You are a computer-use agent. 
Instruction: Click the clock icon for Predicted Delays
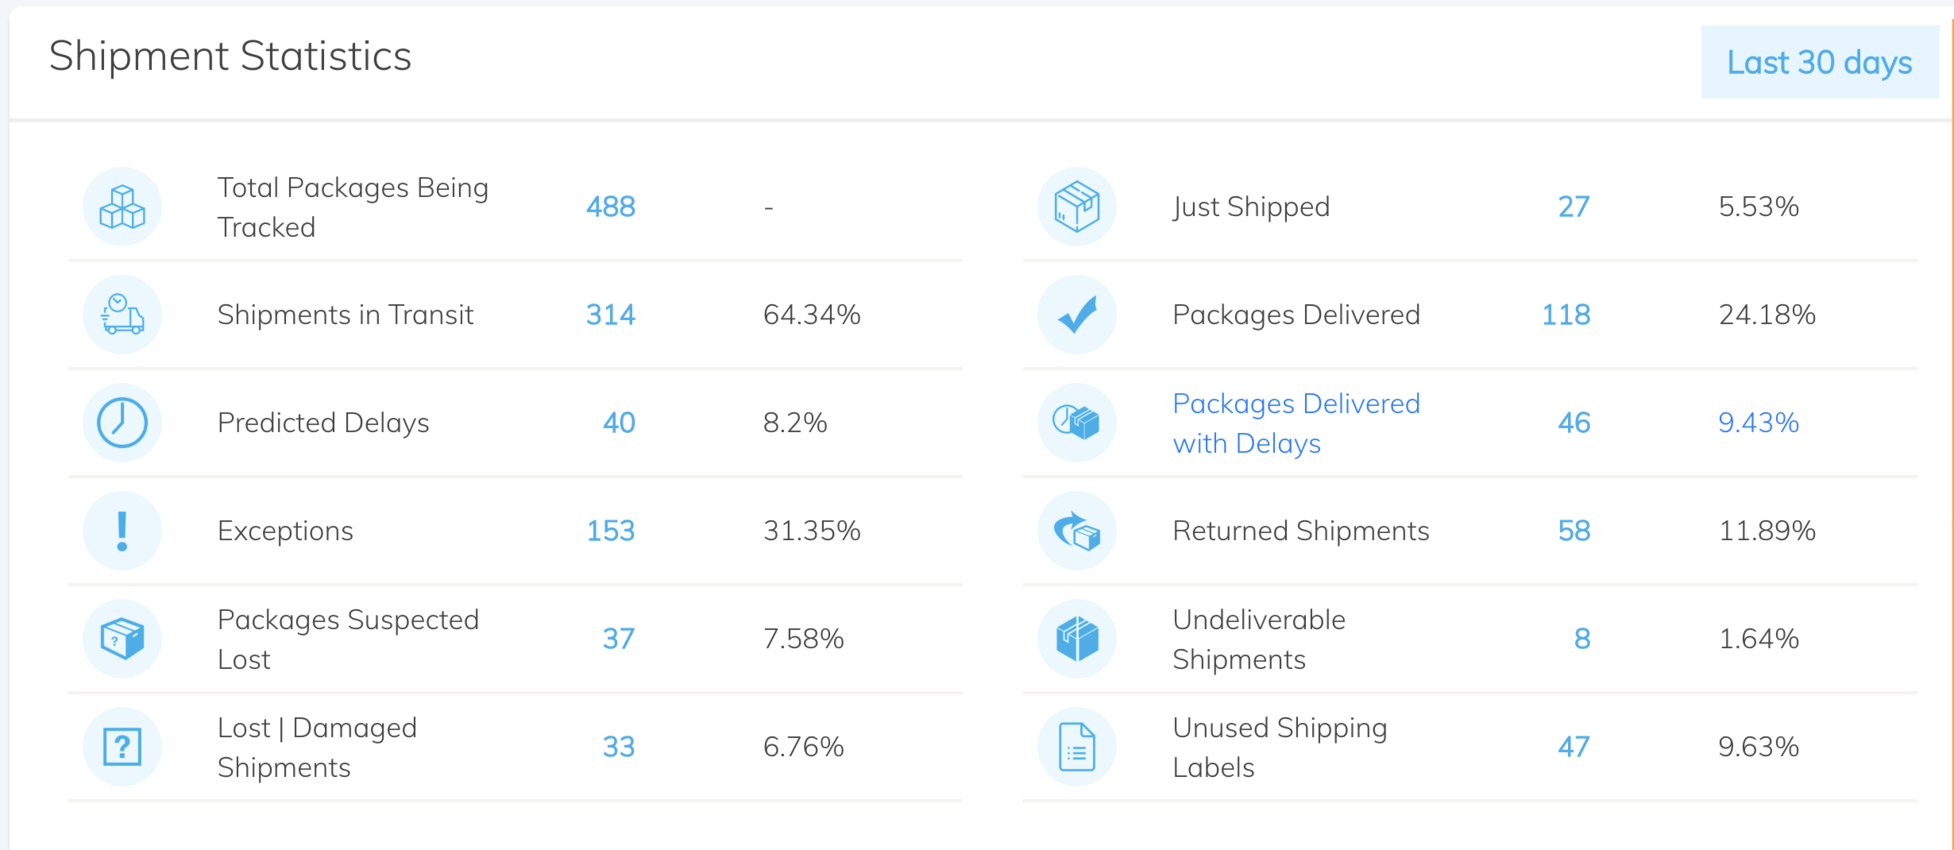122,423
